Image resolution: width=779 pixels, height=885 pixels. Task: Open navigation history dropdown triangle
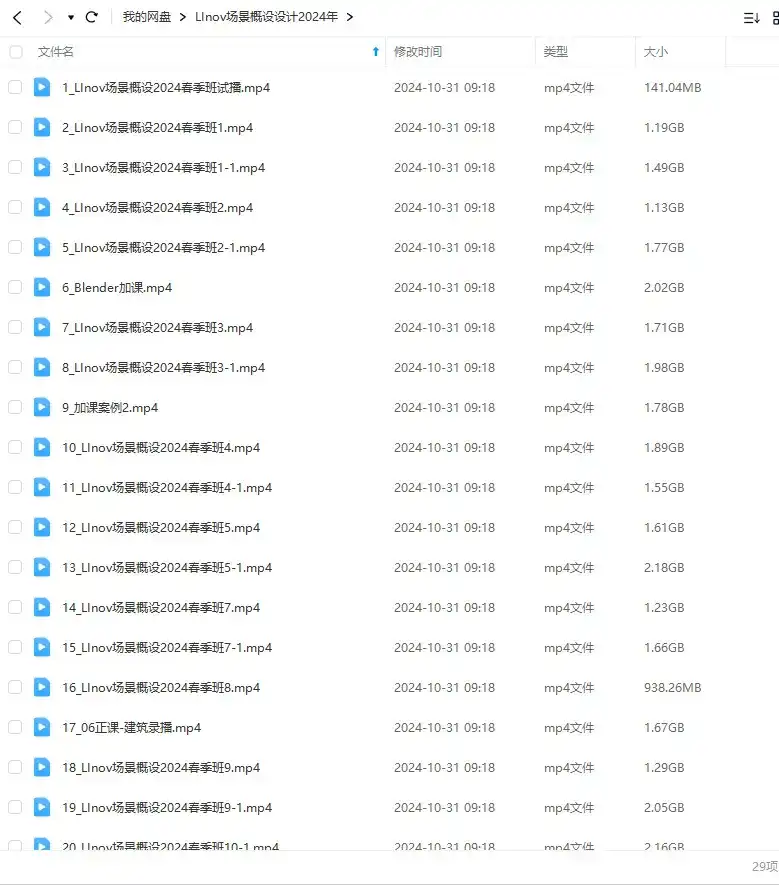click(x=71, y=17)
